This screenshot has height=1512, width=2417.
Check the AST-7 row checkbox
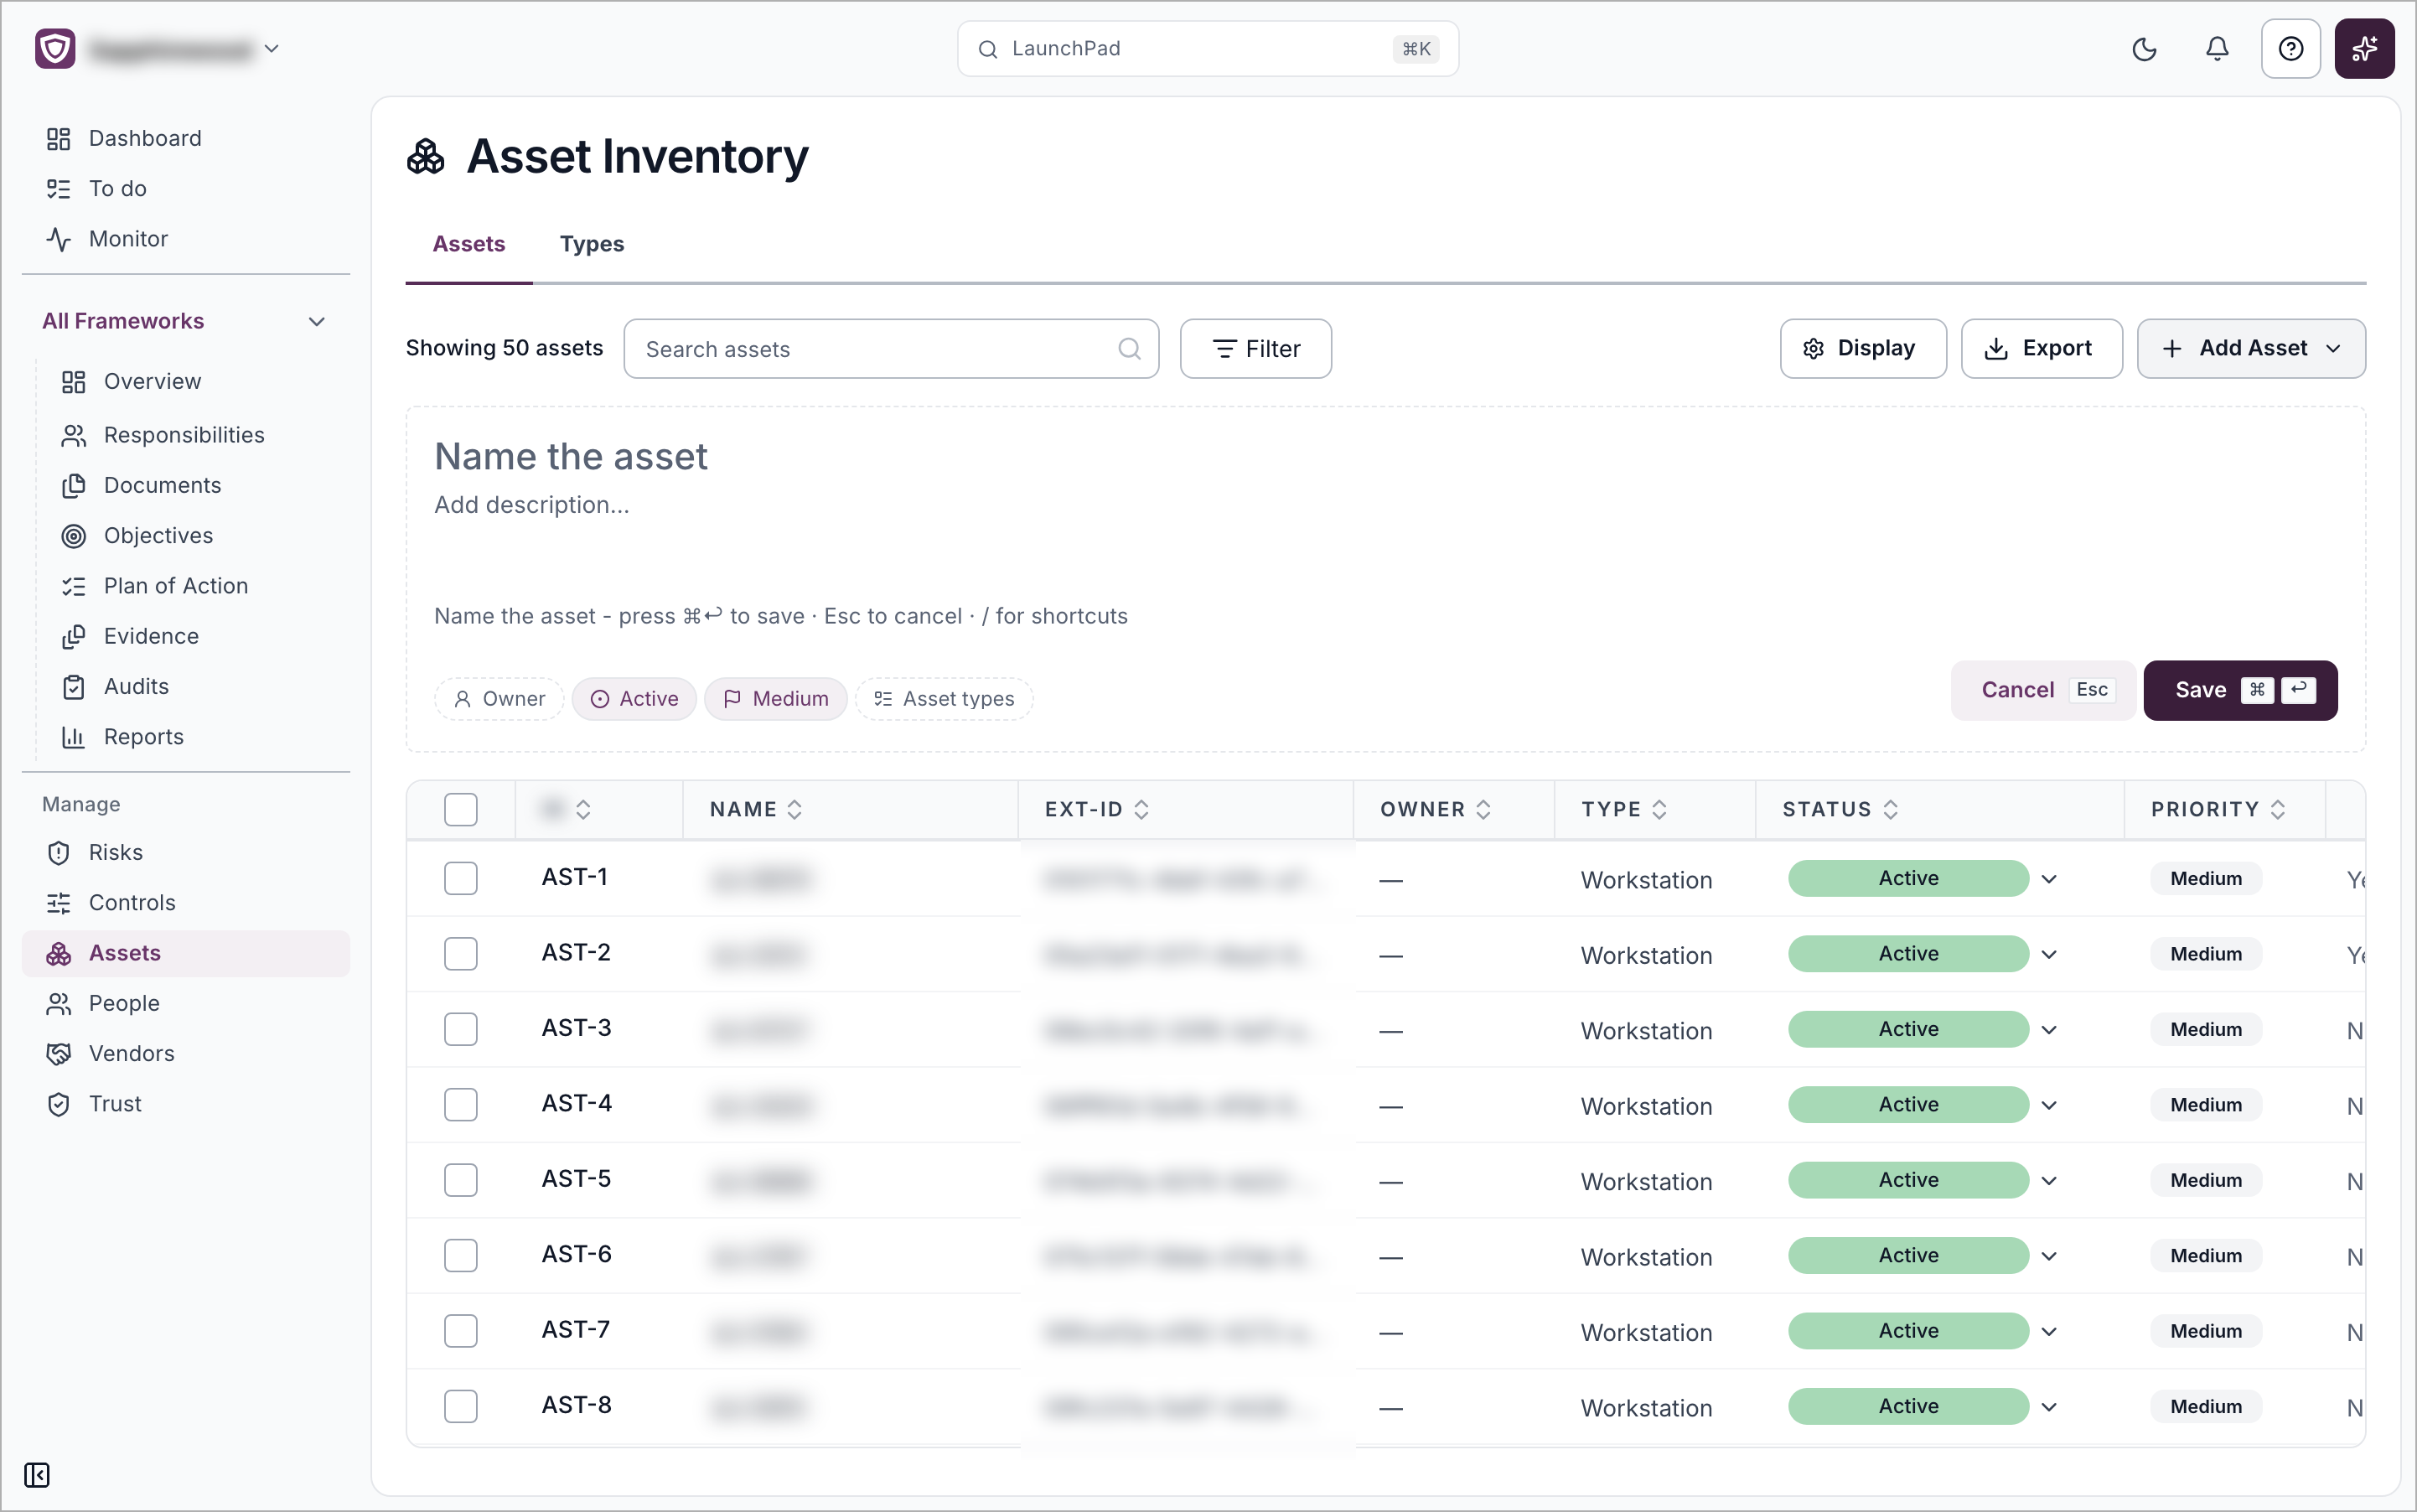coord(461,1331)
